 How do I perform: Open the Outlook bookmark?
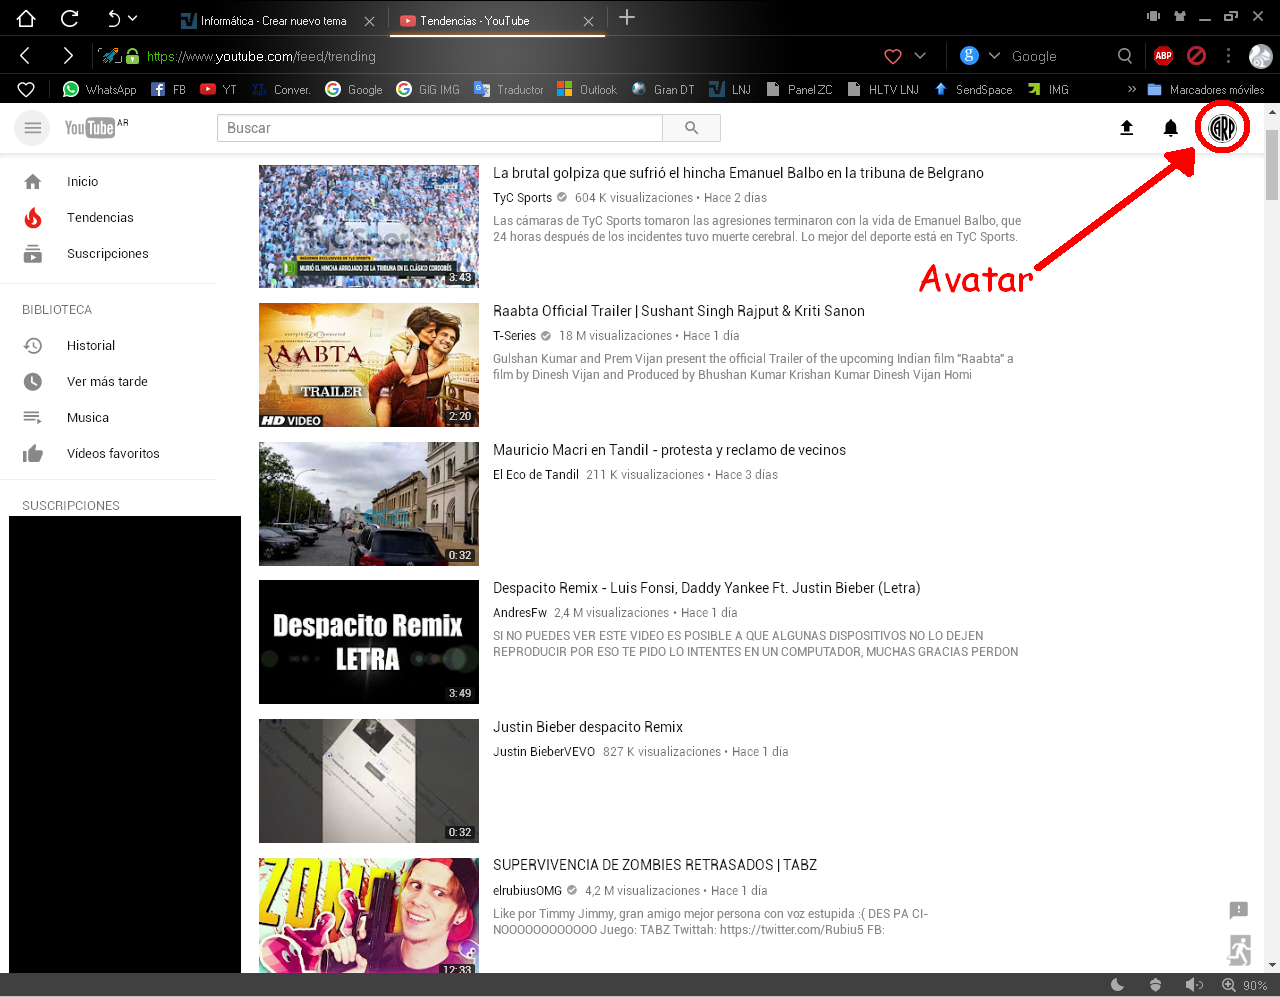[x=587, y=89]
